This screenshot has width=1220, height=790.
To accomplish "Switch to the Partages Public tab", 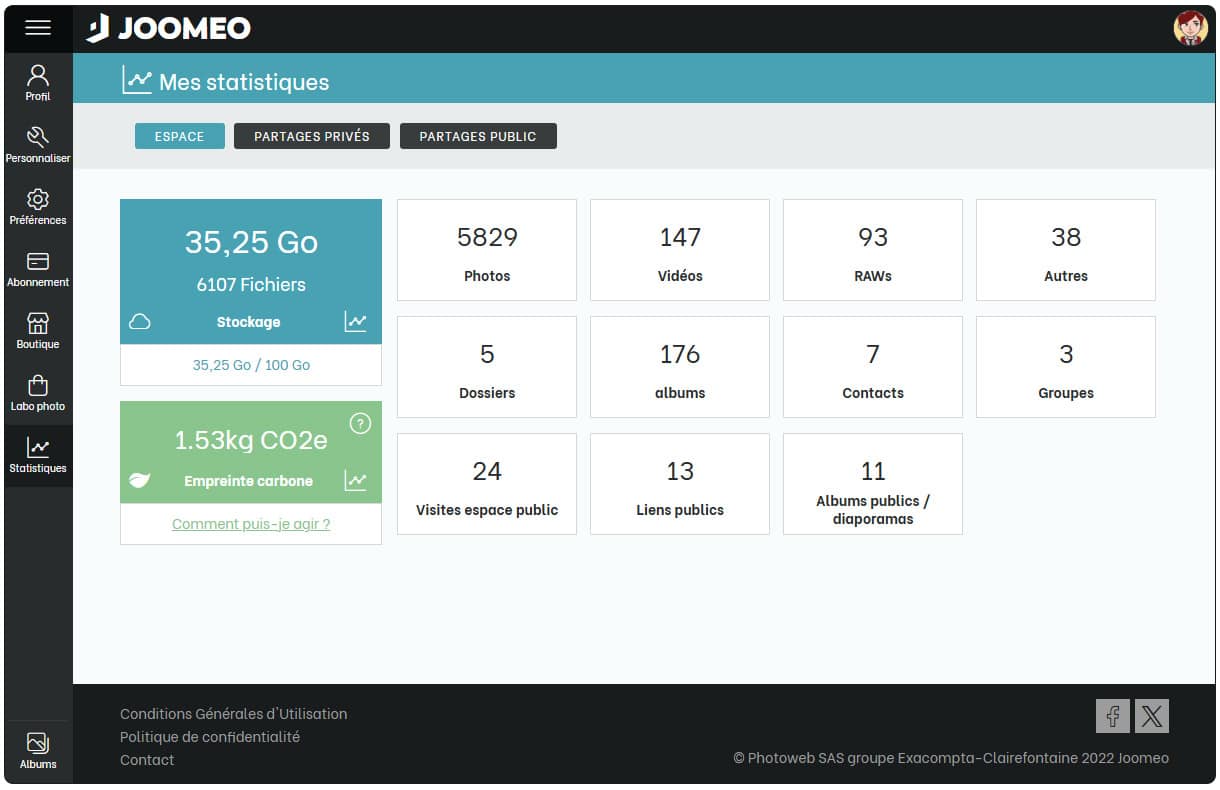I will [478, 136].
